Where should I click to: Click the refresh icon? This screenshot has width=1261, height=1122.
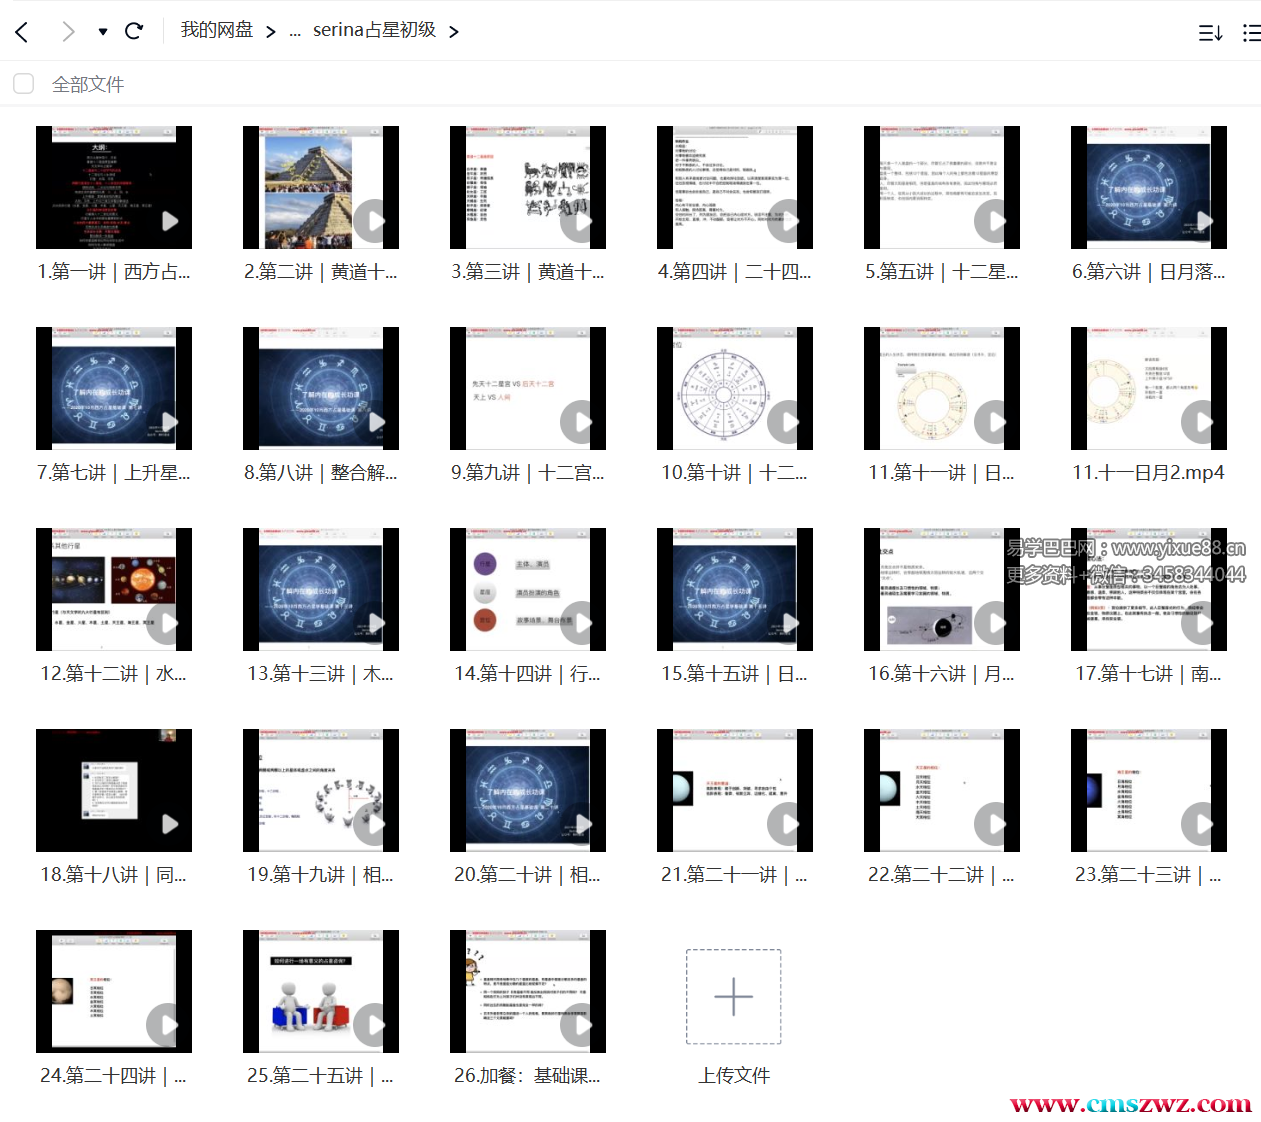click(134, 31)
